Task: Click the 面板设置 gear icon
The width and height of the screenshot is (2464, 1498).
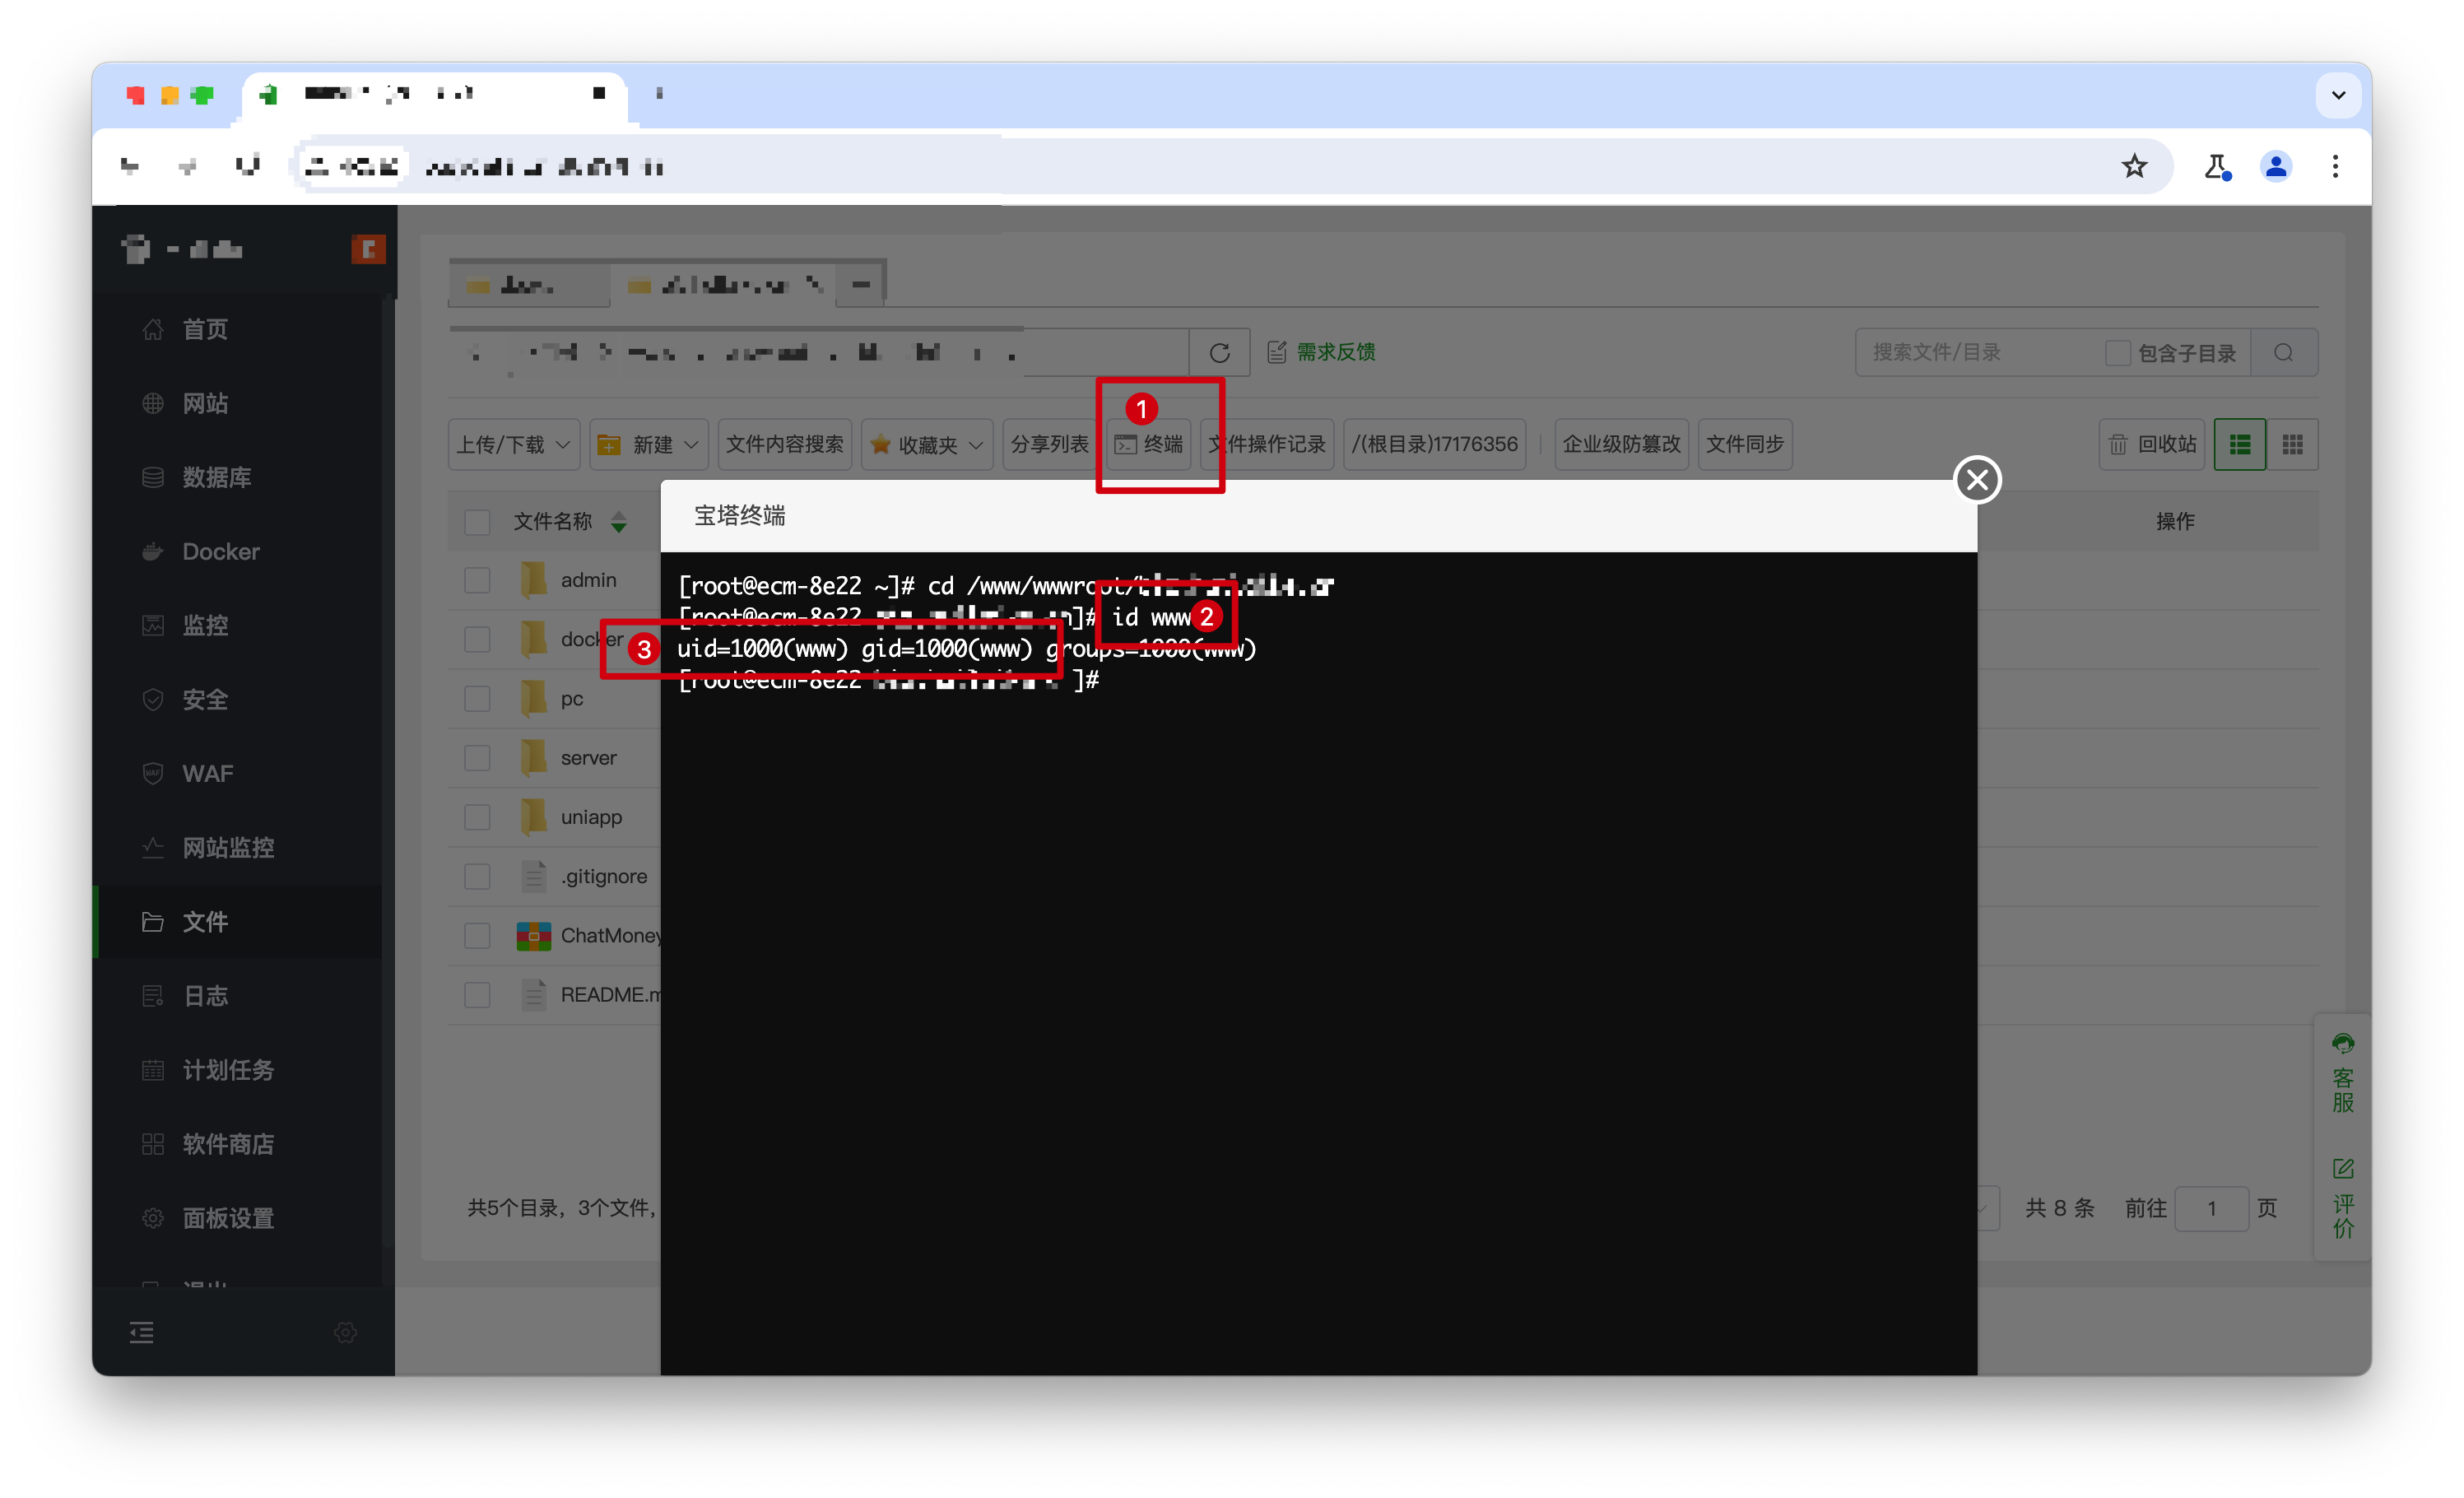Action: 152,1217
